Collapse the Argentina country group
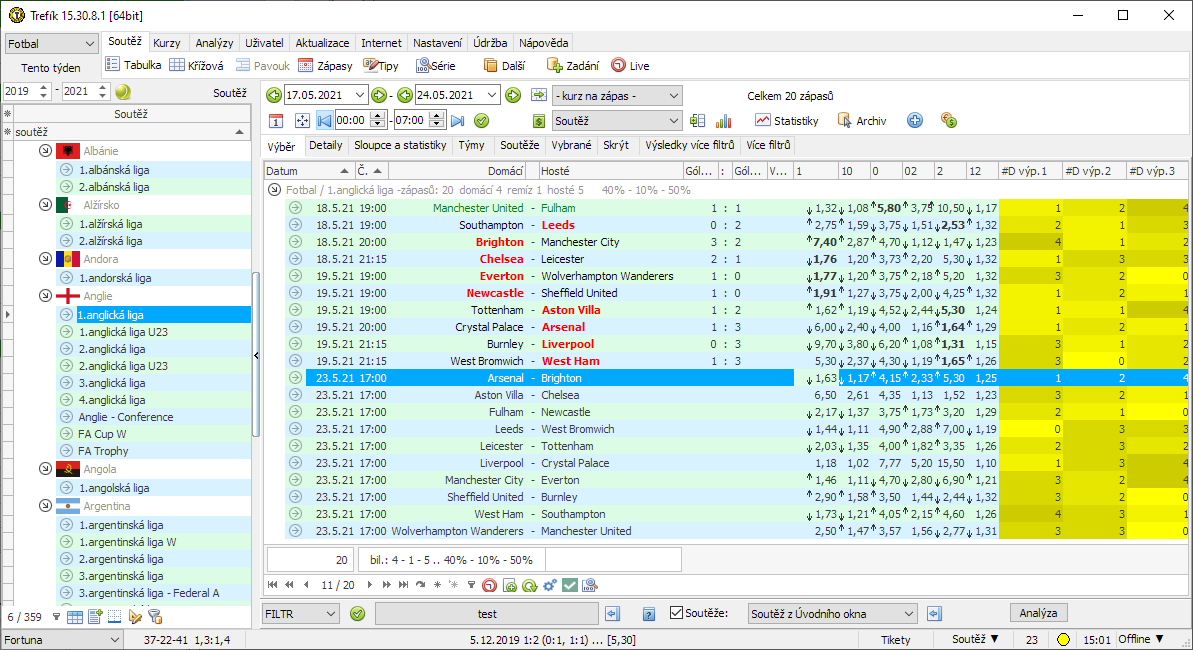The width and height of the screenshot is (1193, 650). 45,505
